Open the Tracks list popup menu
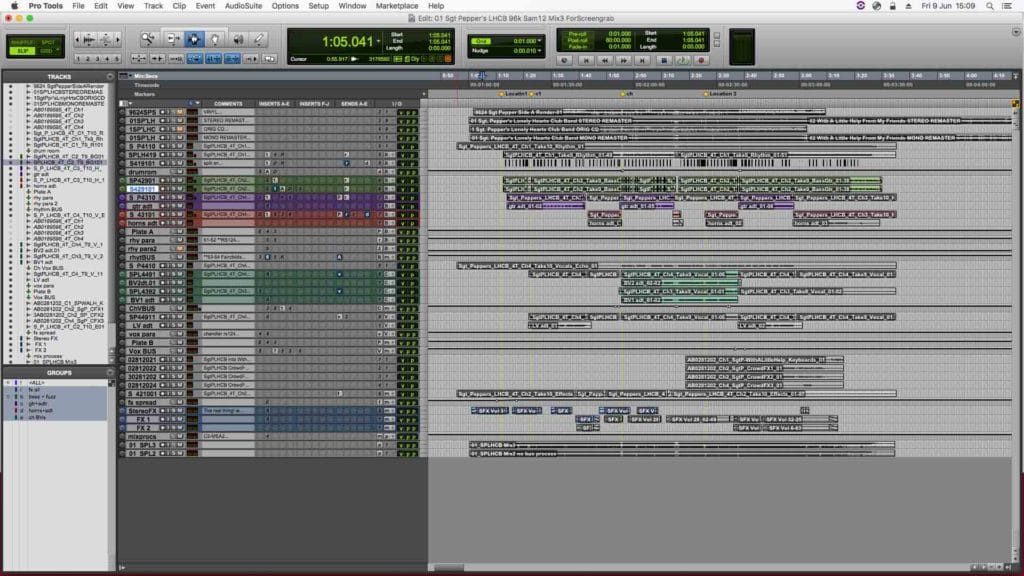This screenshot has height=576, width=1024. pos(110,76)
